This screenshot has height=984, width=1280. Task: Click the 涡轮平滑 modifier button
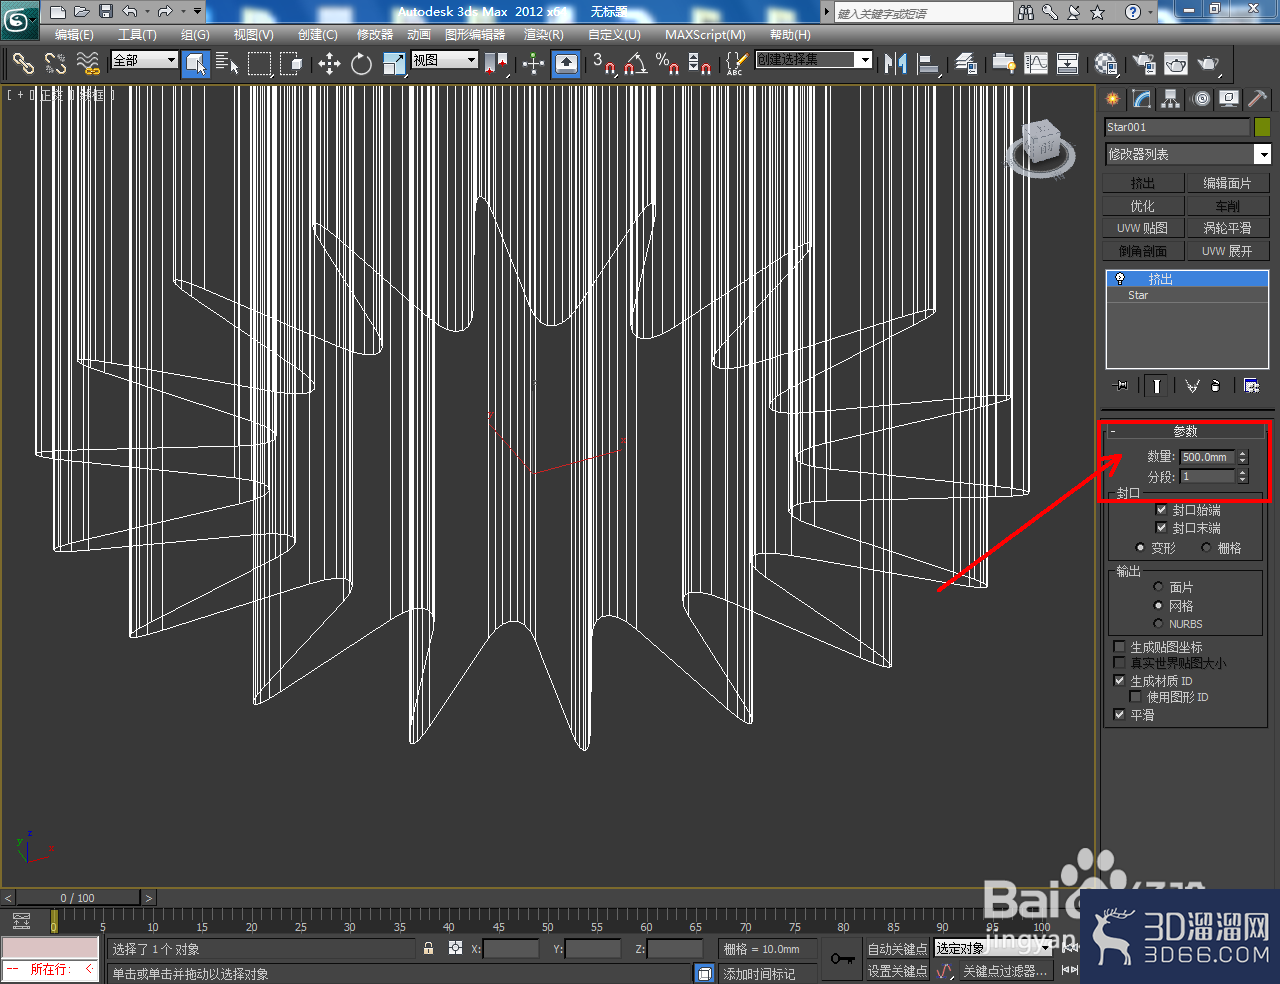tap(1227, 228)
